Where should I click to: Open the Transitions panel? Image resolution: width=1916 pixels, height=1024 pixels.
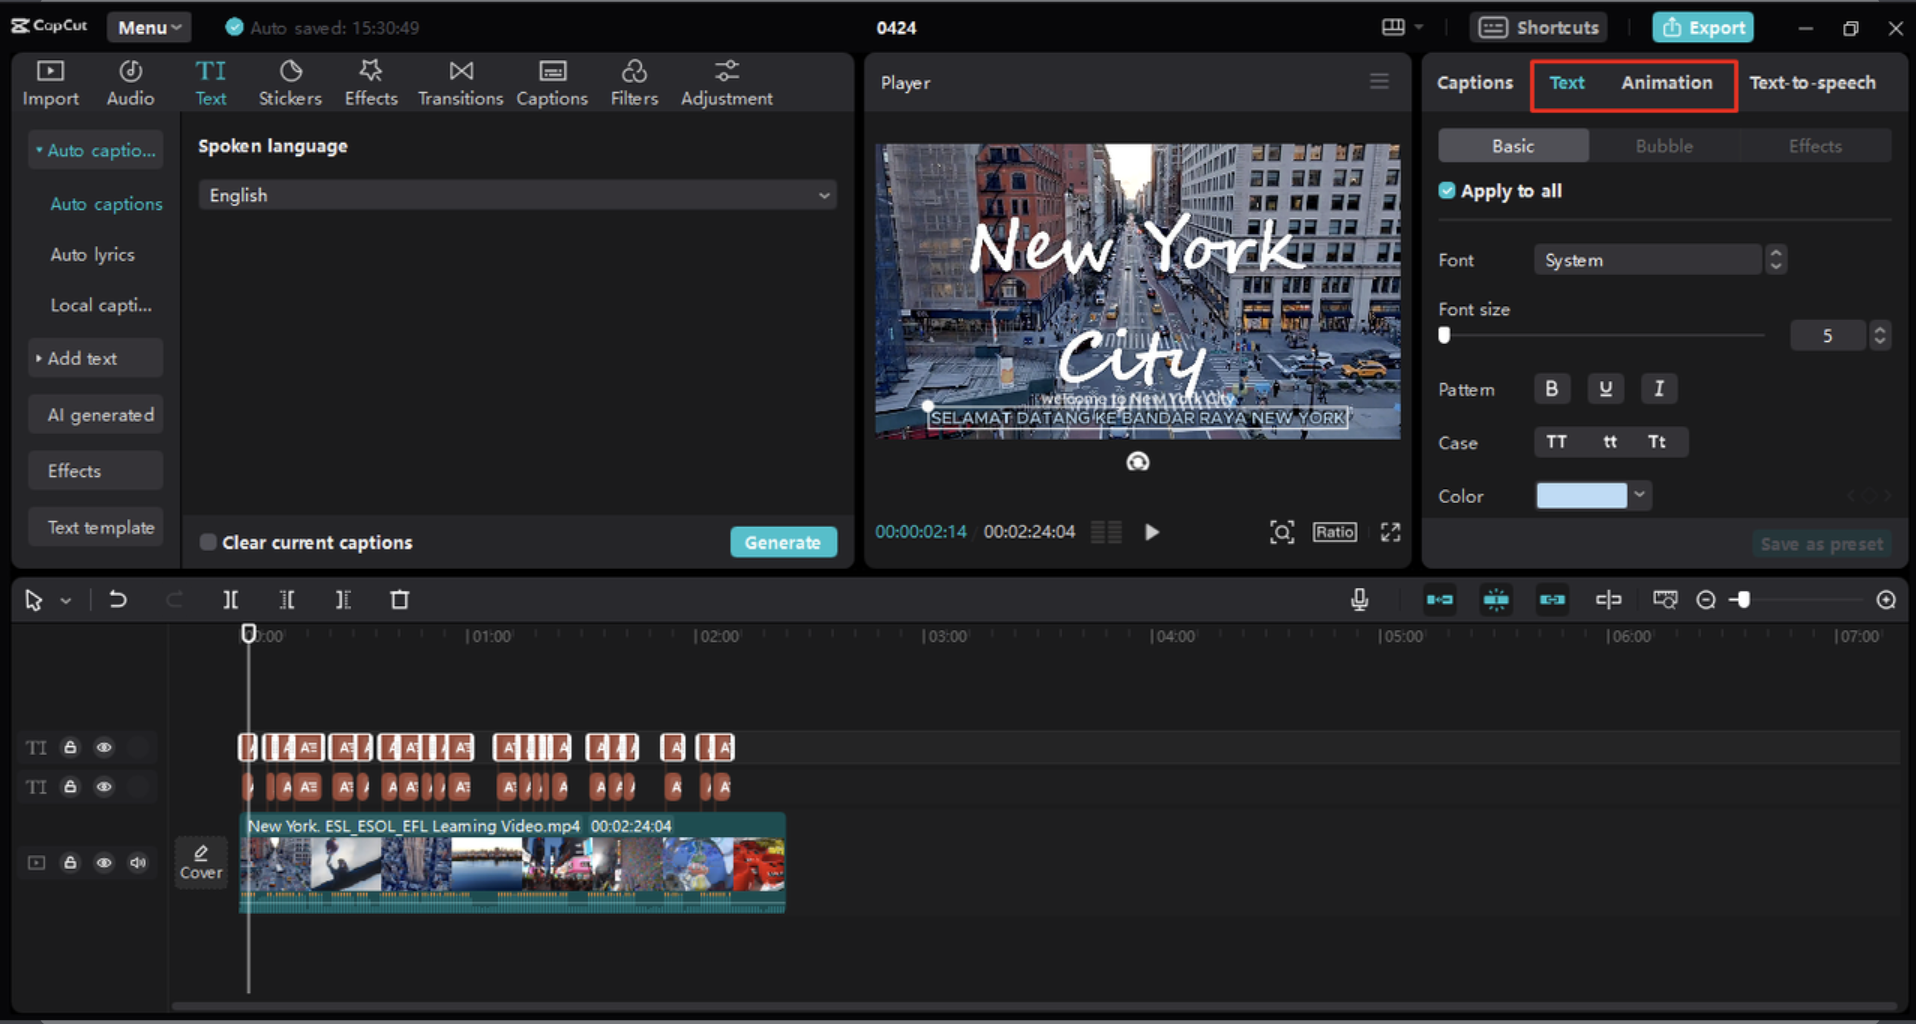point(460,82)
